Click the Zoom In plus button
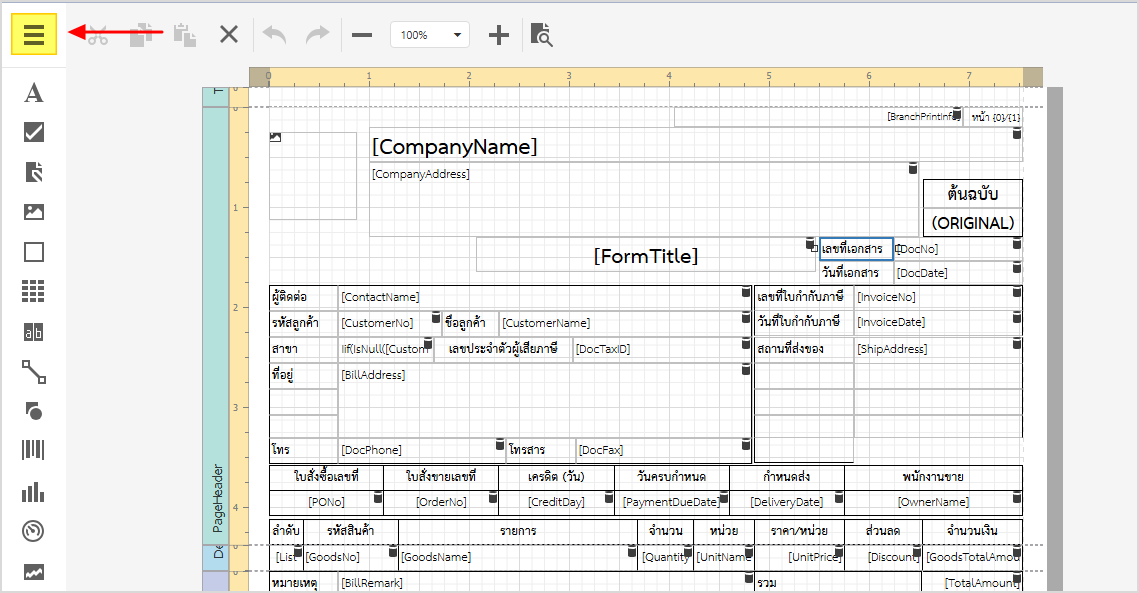Viewport: 1139px width, 593px height. [x=498, y=35]
